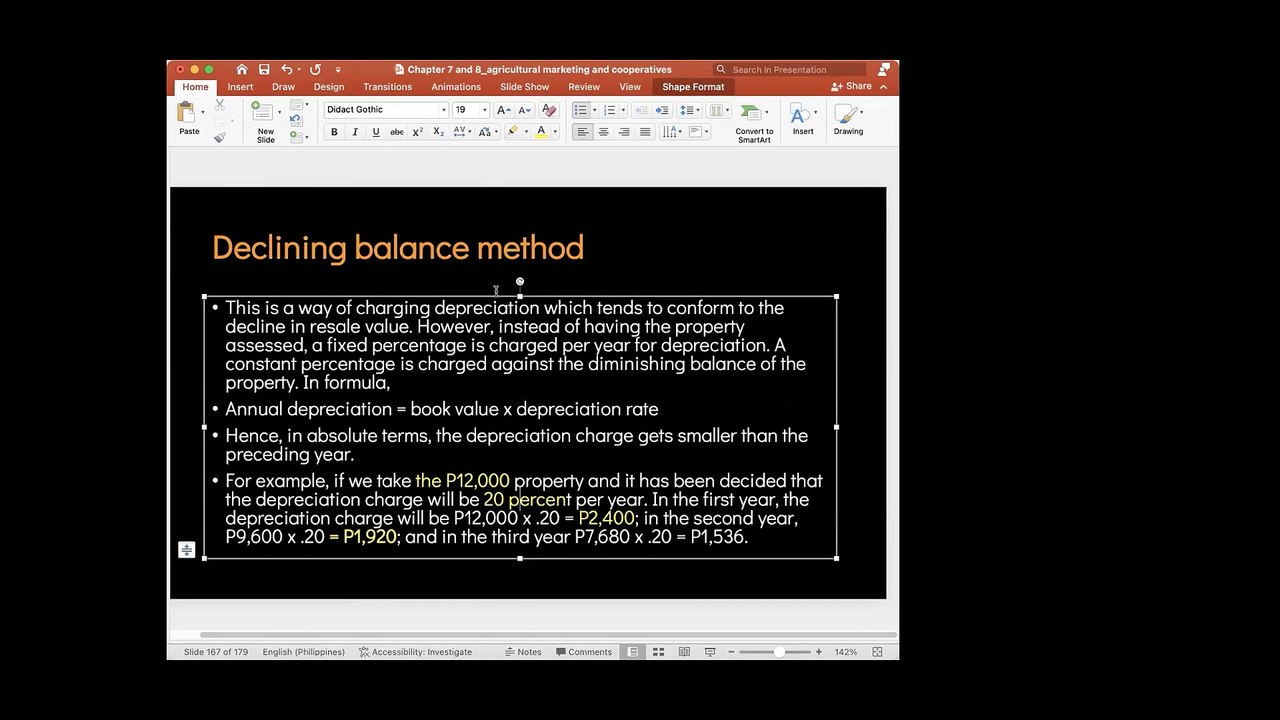Open the Shape Format tab
The width and height of the screenshot is (1280, 720).
pos(693,87)
